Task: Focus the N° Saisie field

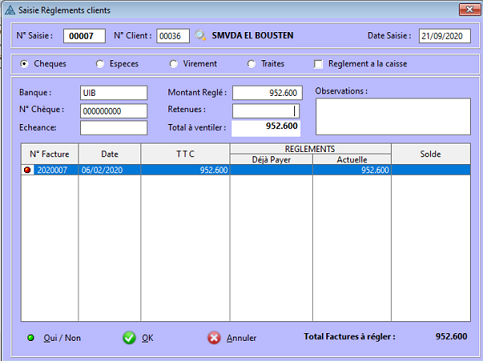Action: (x=84, y=36)
